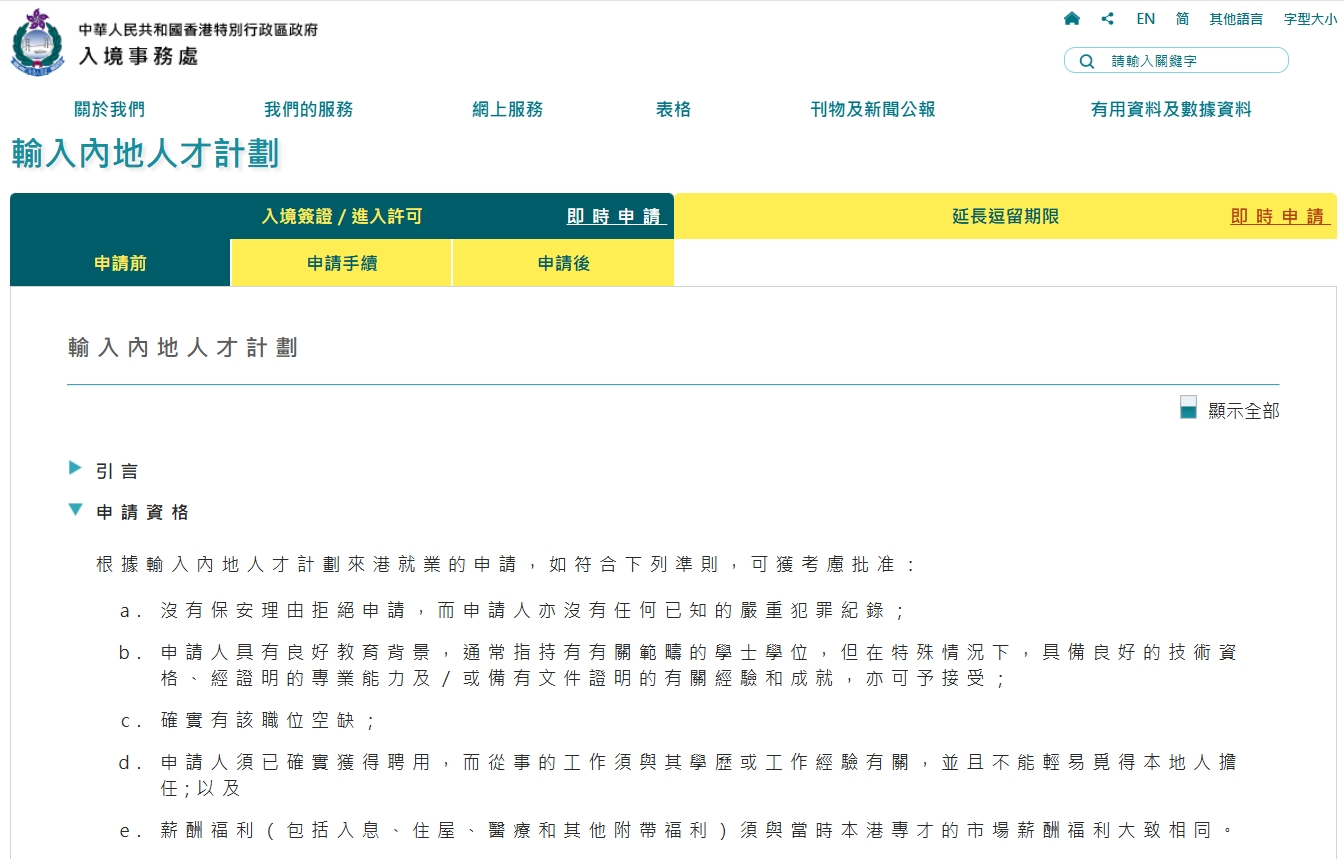1344x859 pixels.
Task: Click the 即時申請 link under 入境簽證/進入許可
Action: click(x=614, y=216)
